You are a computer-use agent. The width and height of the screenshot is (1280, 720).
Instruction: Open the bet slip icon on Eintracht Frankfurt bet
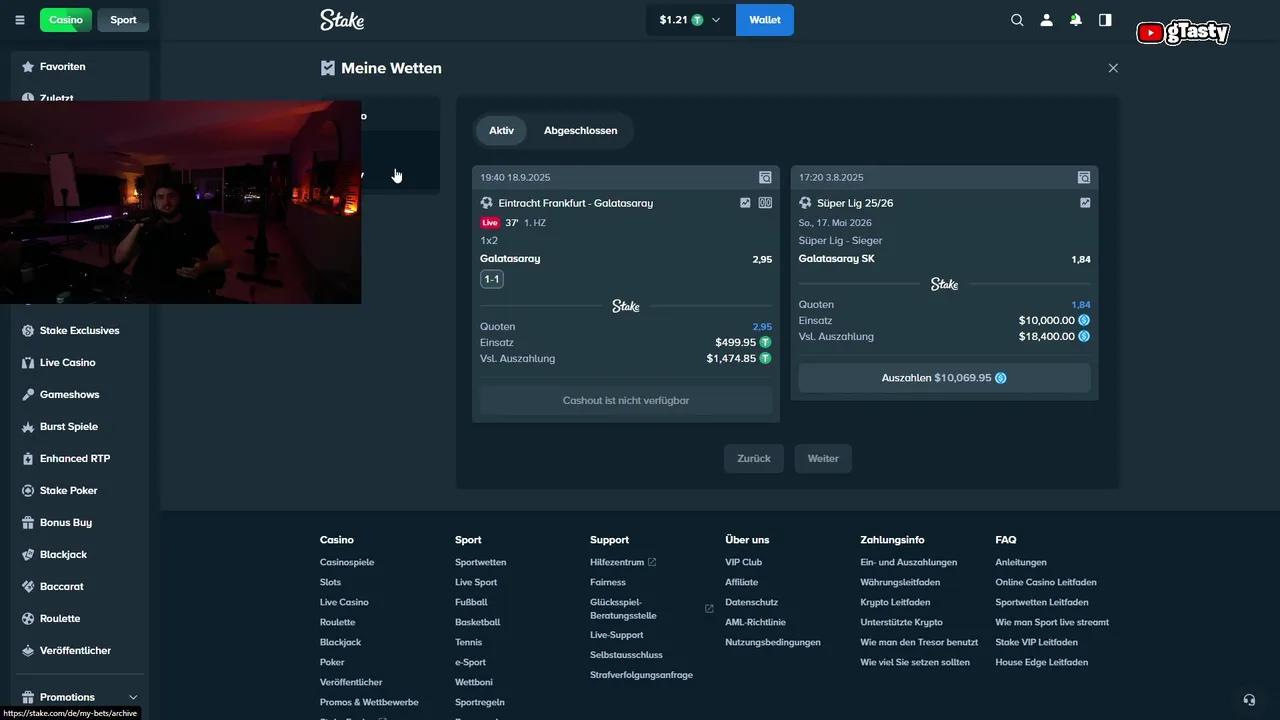(765, 177)
